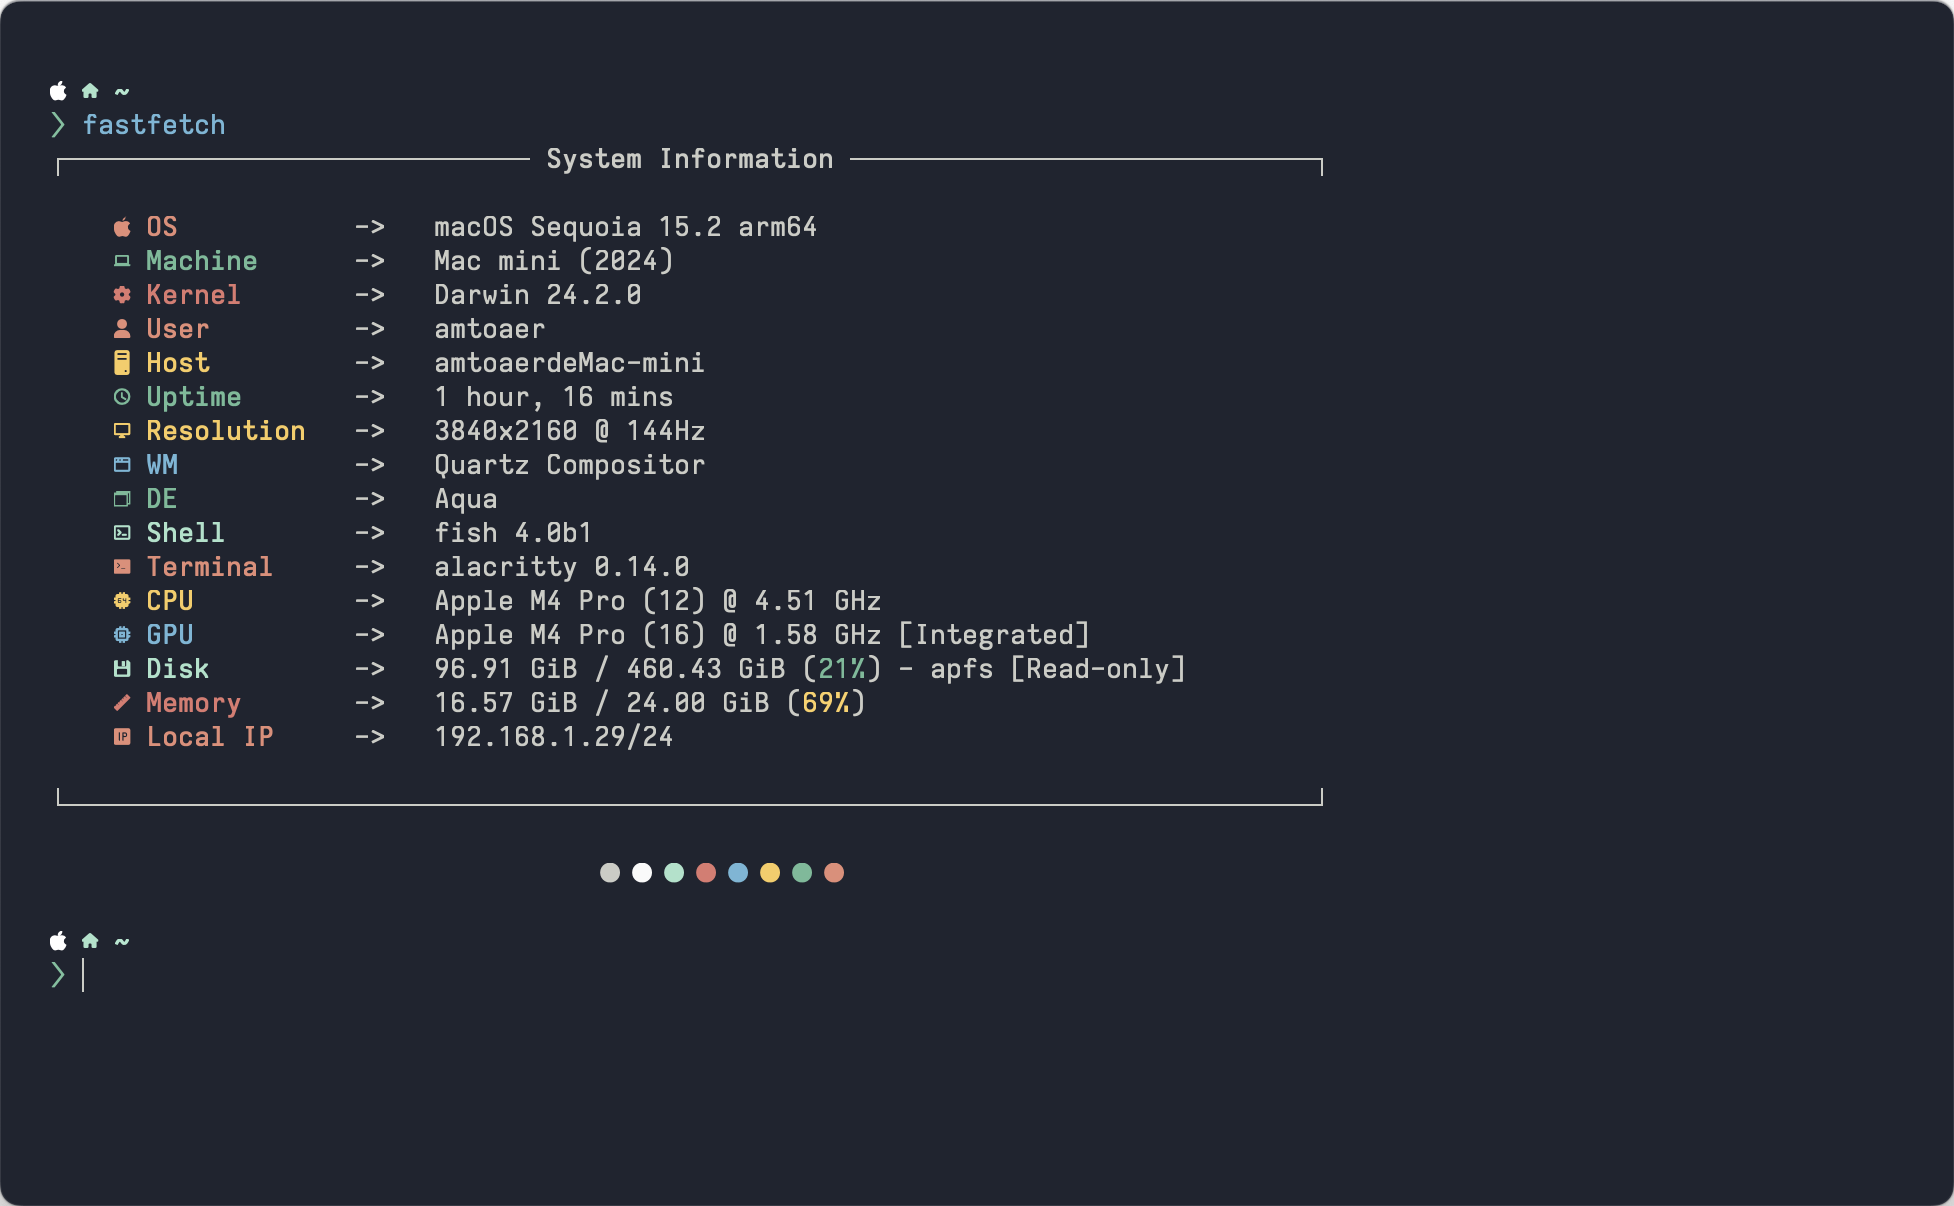Image resolution: width=1954 pixels, height=1206 pixels.
Task: Click the Local IP label
Action: (x=210, y=737)
